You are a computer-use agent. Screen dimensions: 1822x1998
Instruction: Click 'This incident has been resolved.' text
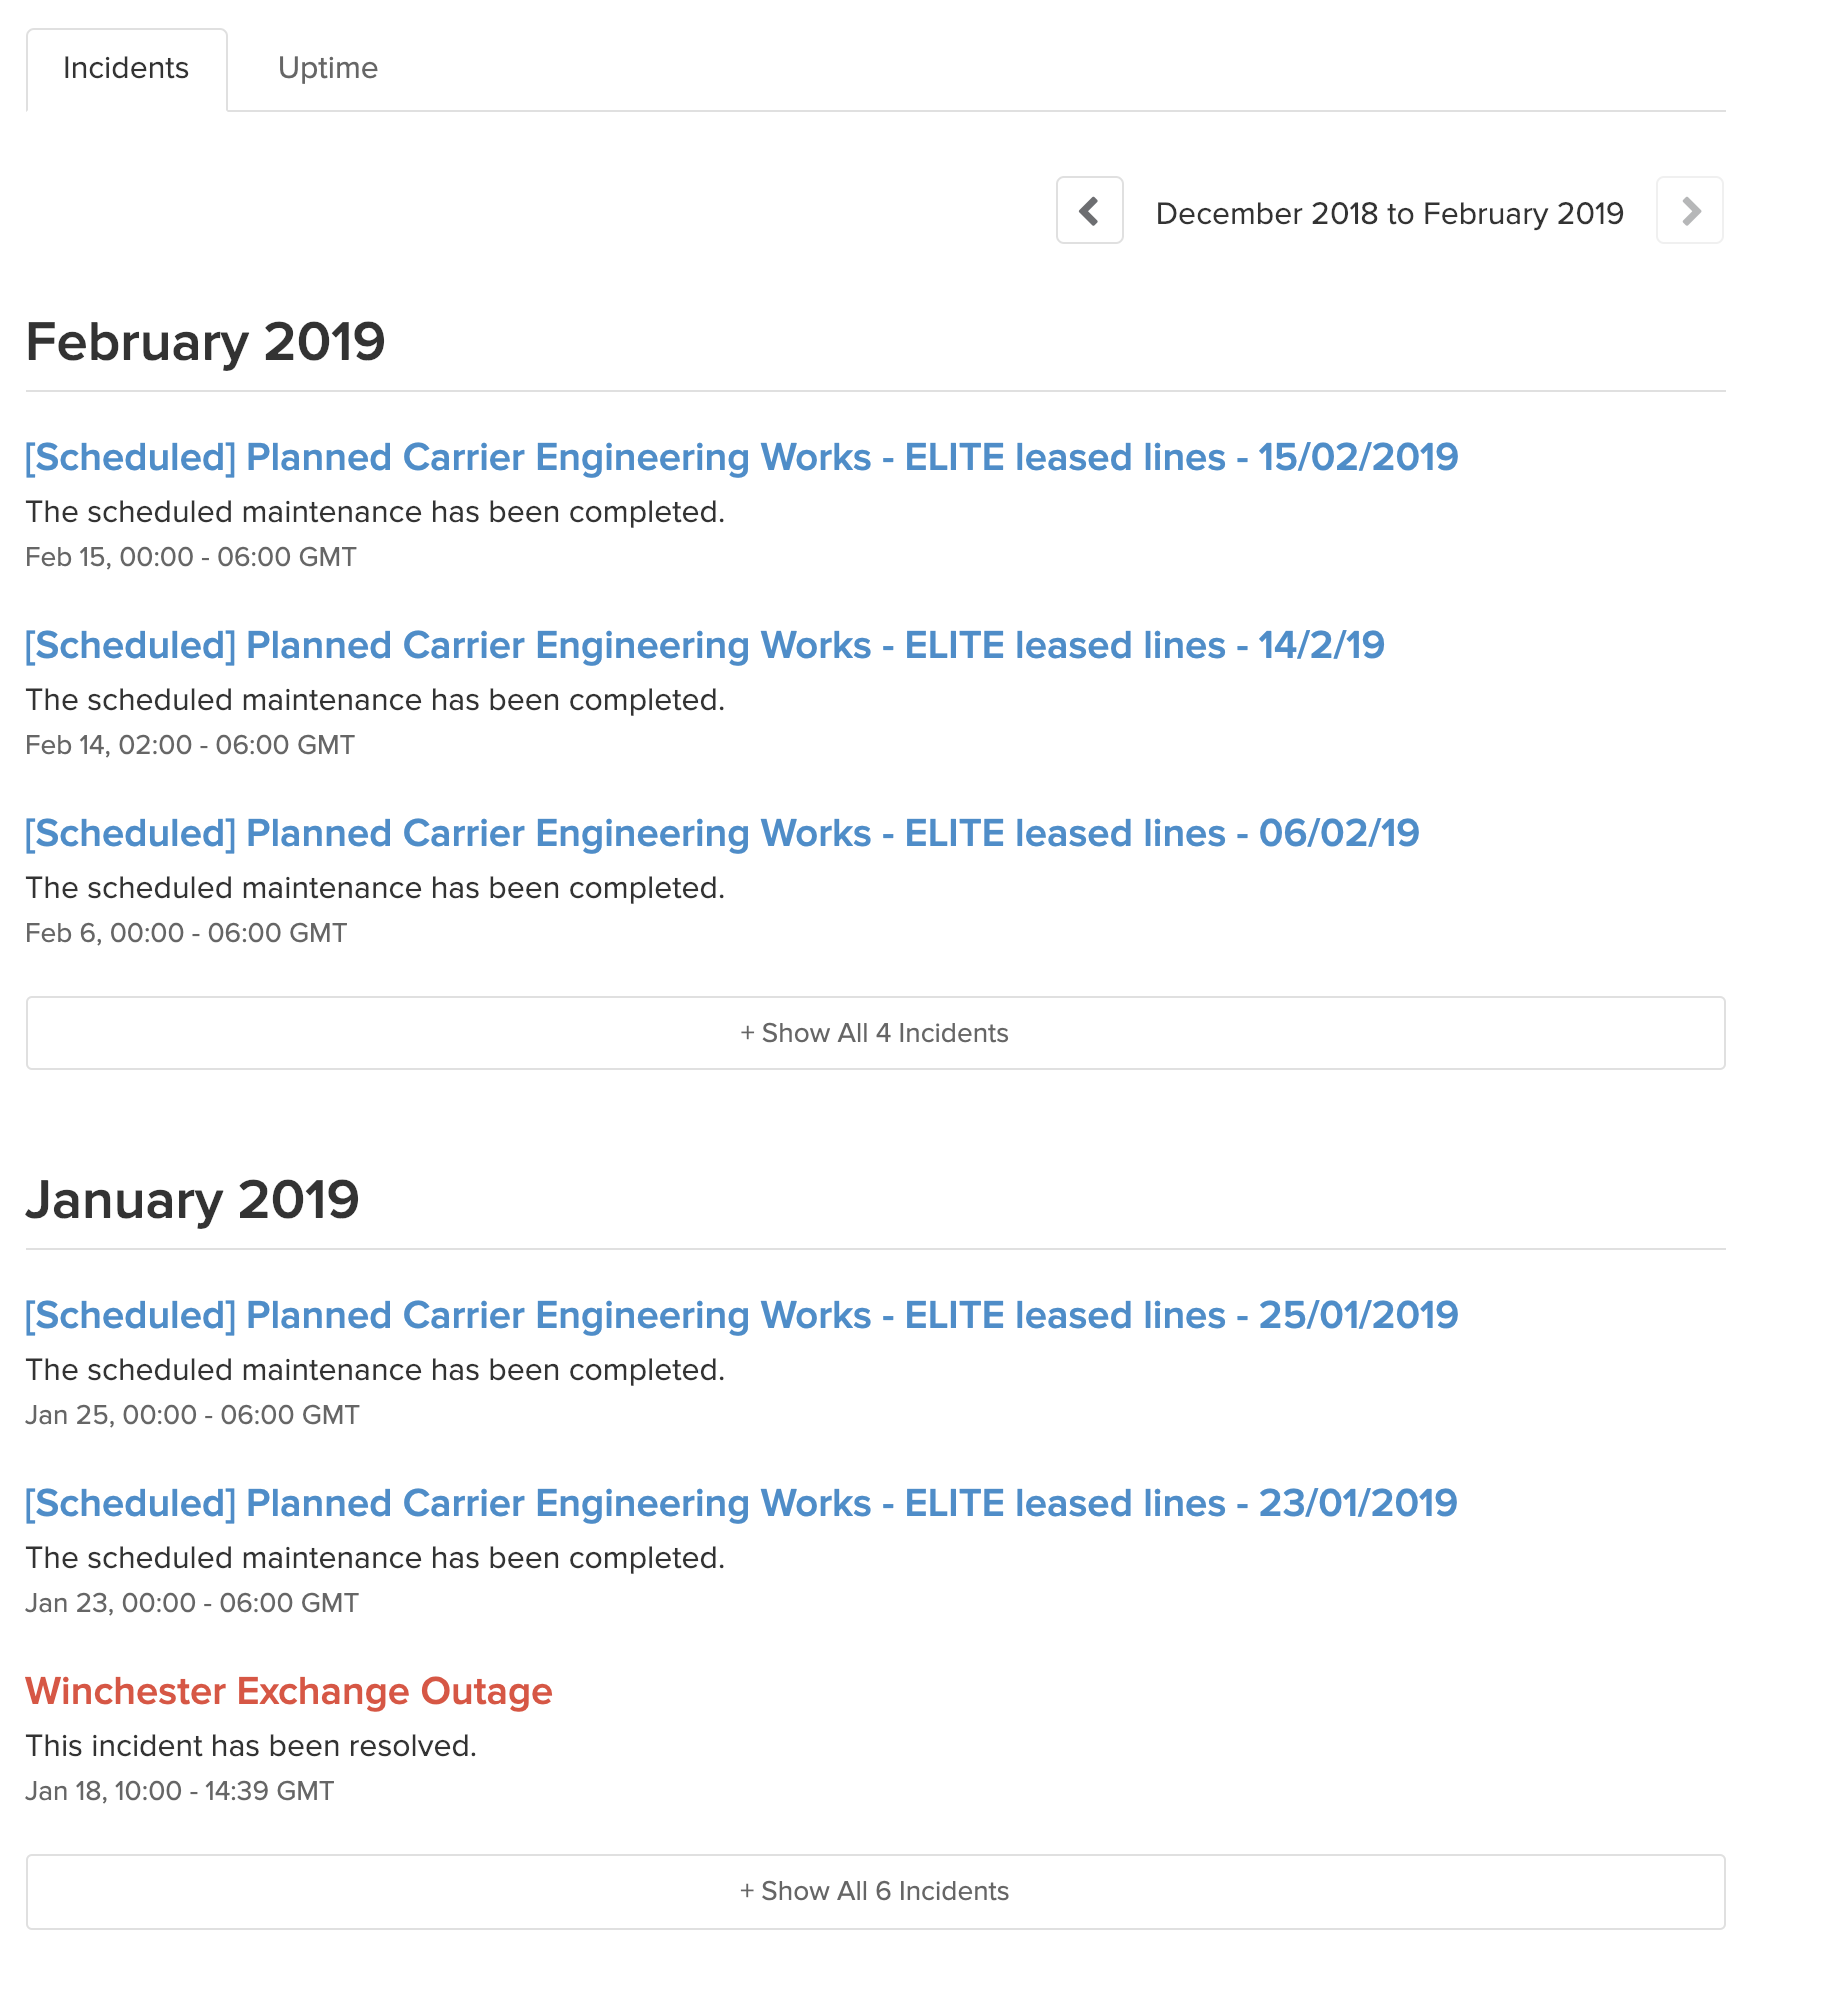[251, 1746]
